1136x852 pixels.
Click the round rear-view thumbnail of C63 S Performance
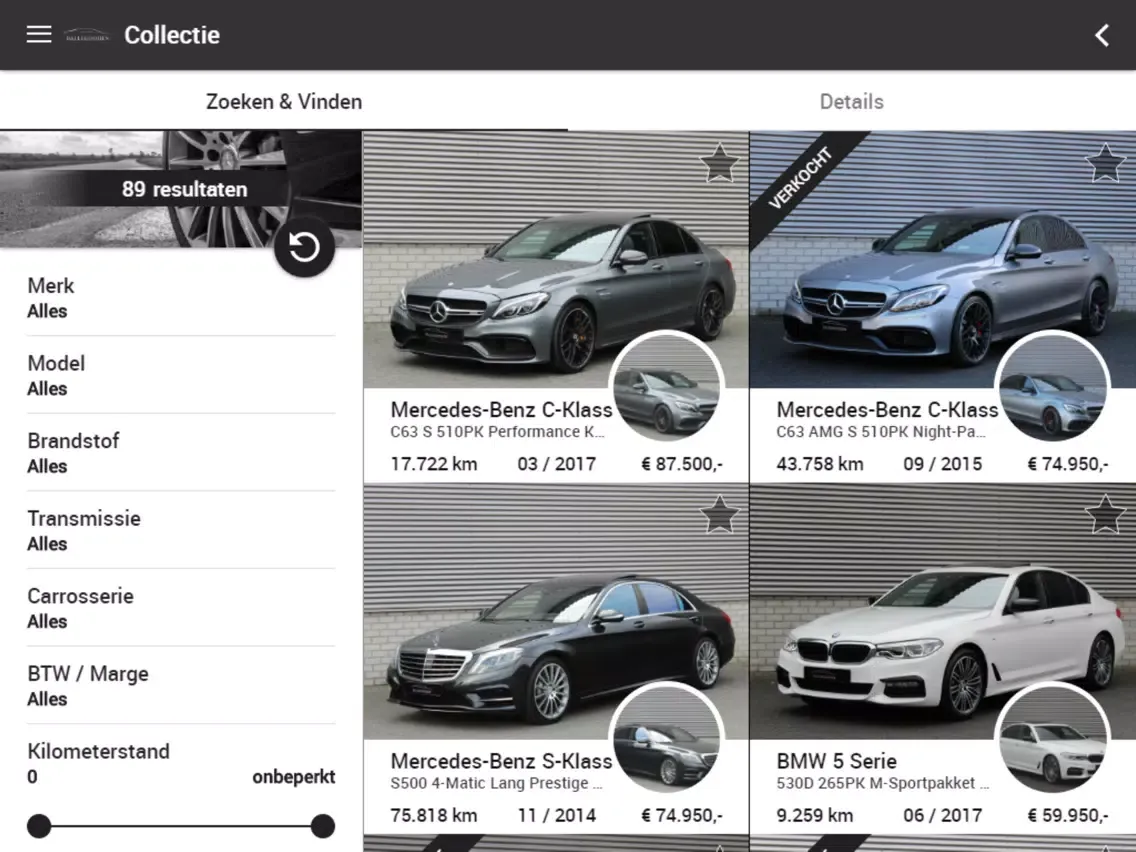pos(667,388)
